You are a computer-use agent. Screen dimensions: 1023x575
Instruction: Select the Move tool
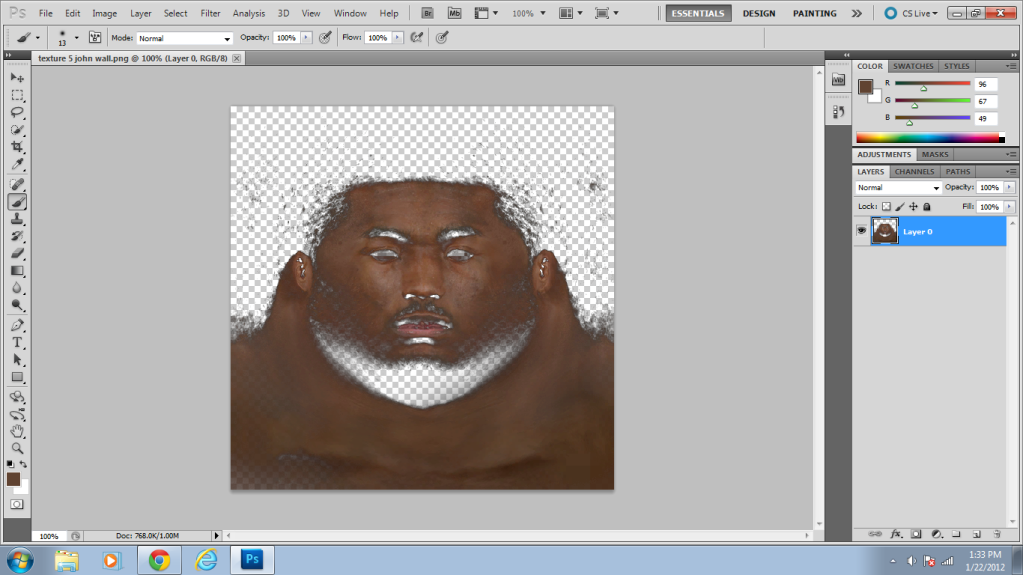pos(17,78)
